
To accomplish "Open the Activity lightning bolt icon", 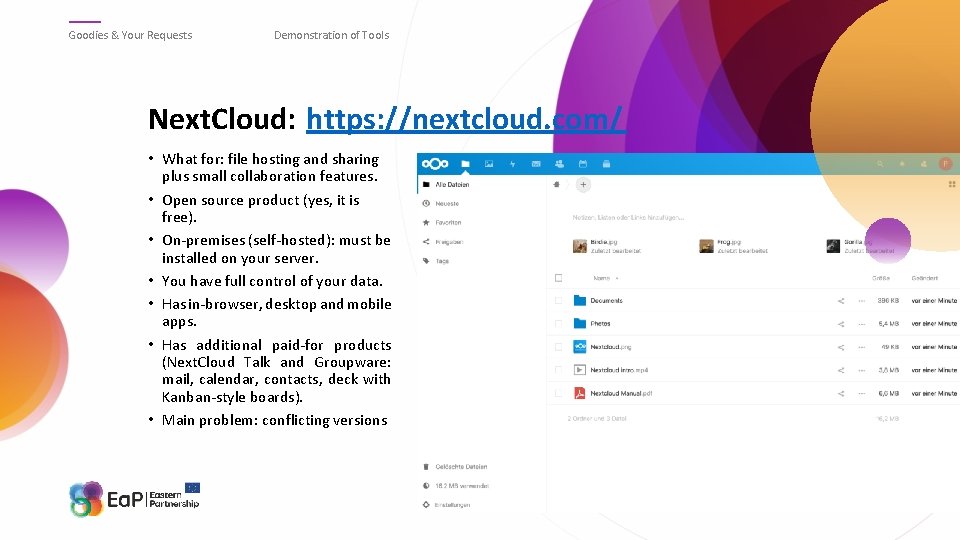I will 512,164.
